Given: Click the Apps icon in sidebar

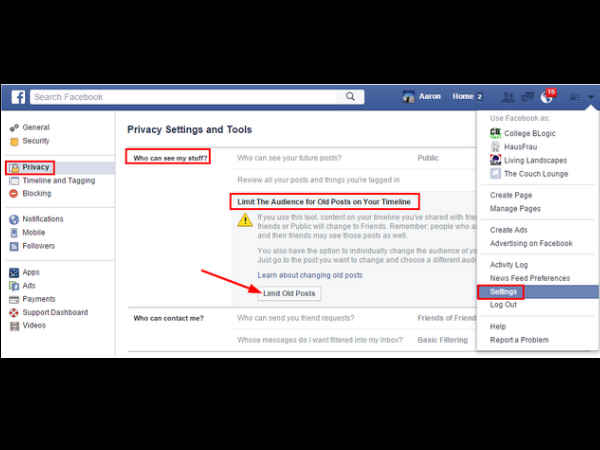Looking at the screenshot, I should [x=14, y=273].
